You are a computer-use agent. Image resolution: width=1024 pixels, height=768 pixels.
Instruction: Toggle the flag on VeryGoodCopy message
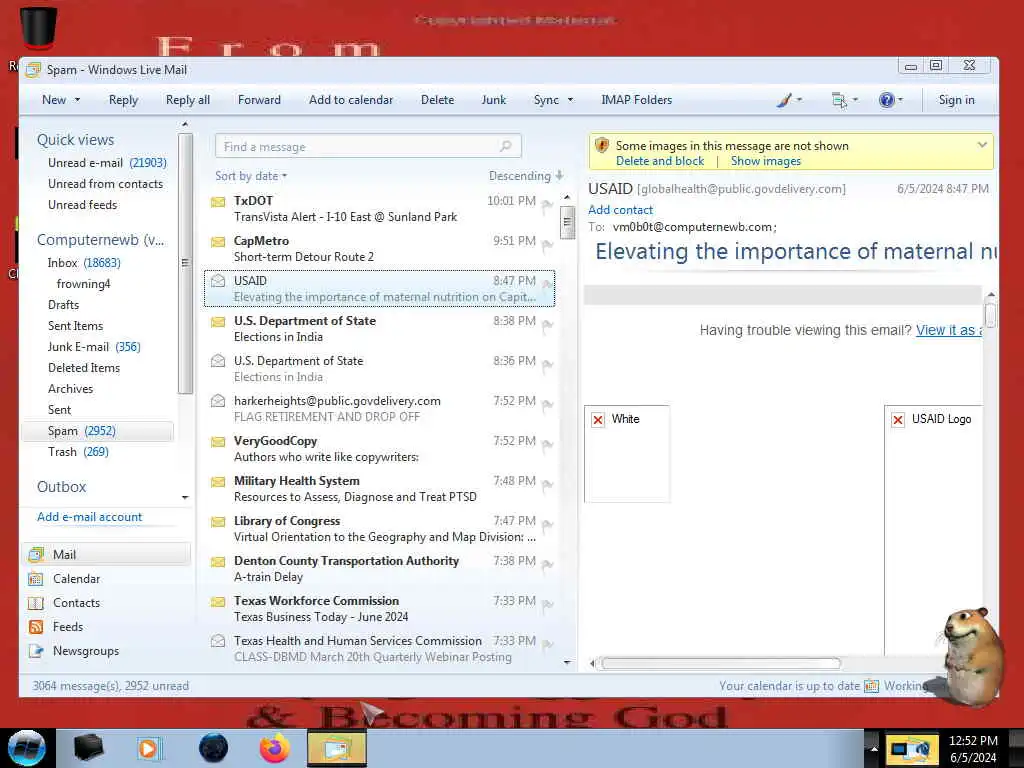[547, 445]
